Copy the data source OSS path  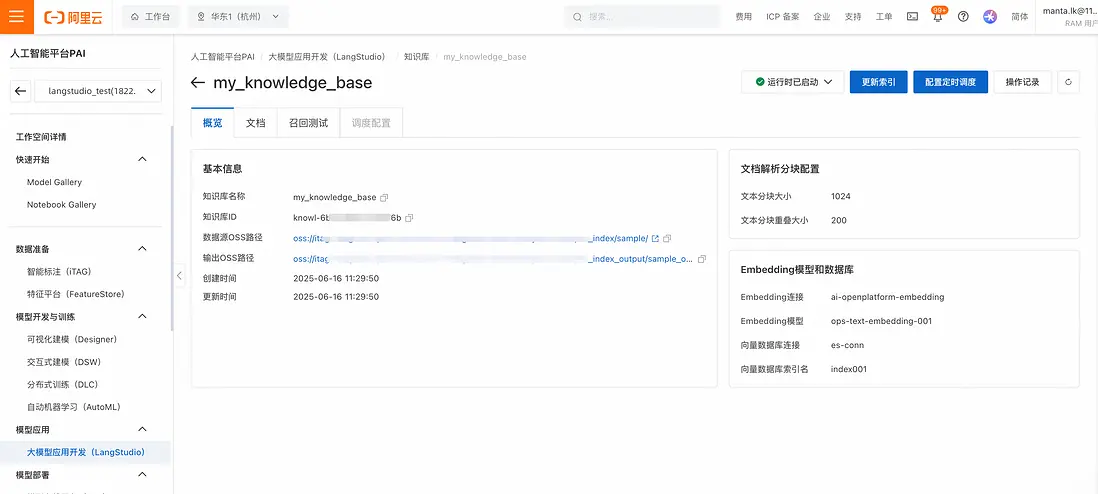point(667,238)
